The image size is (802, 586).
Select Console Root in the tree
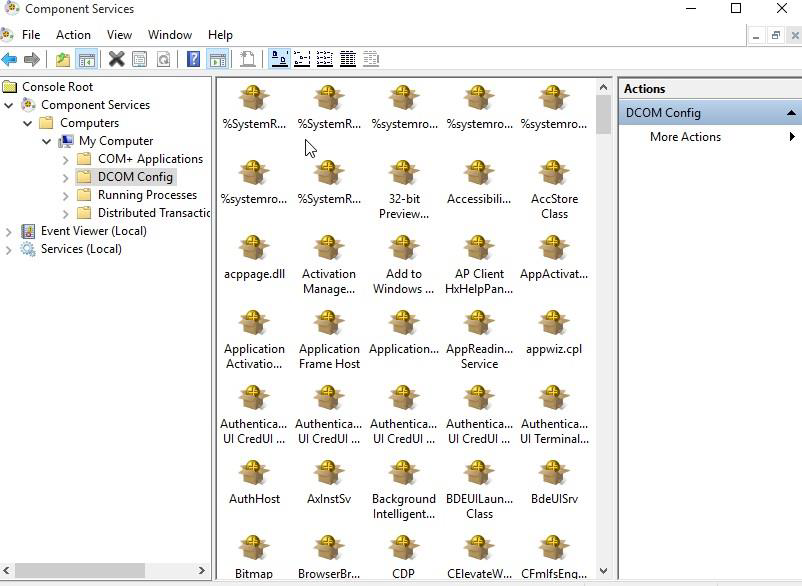tap(57, 87)
